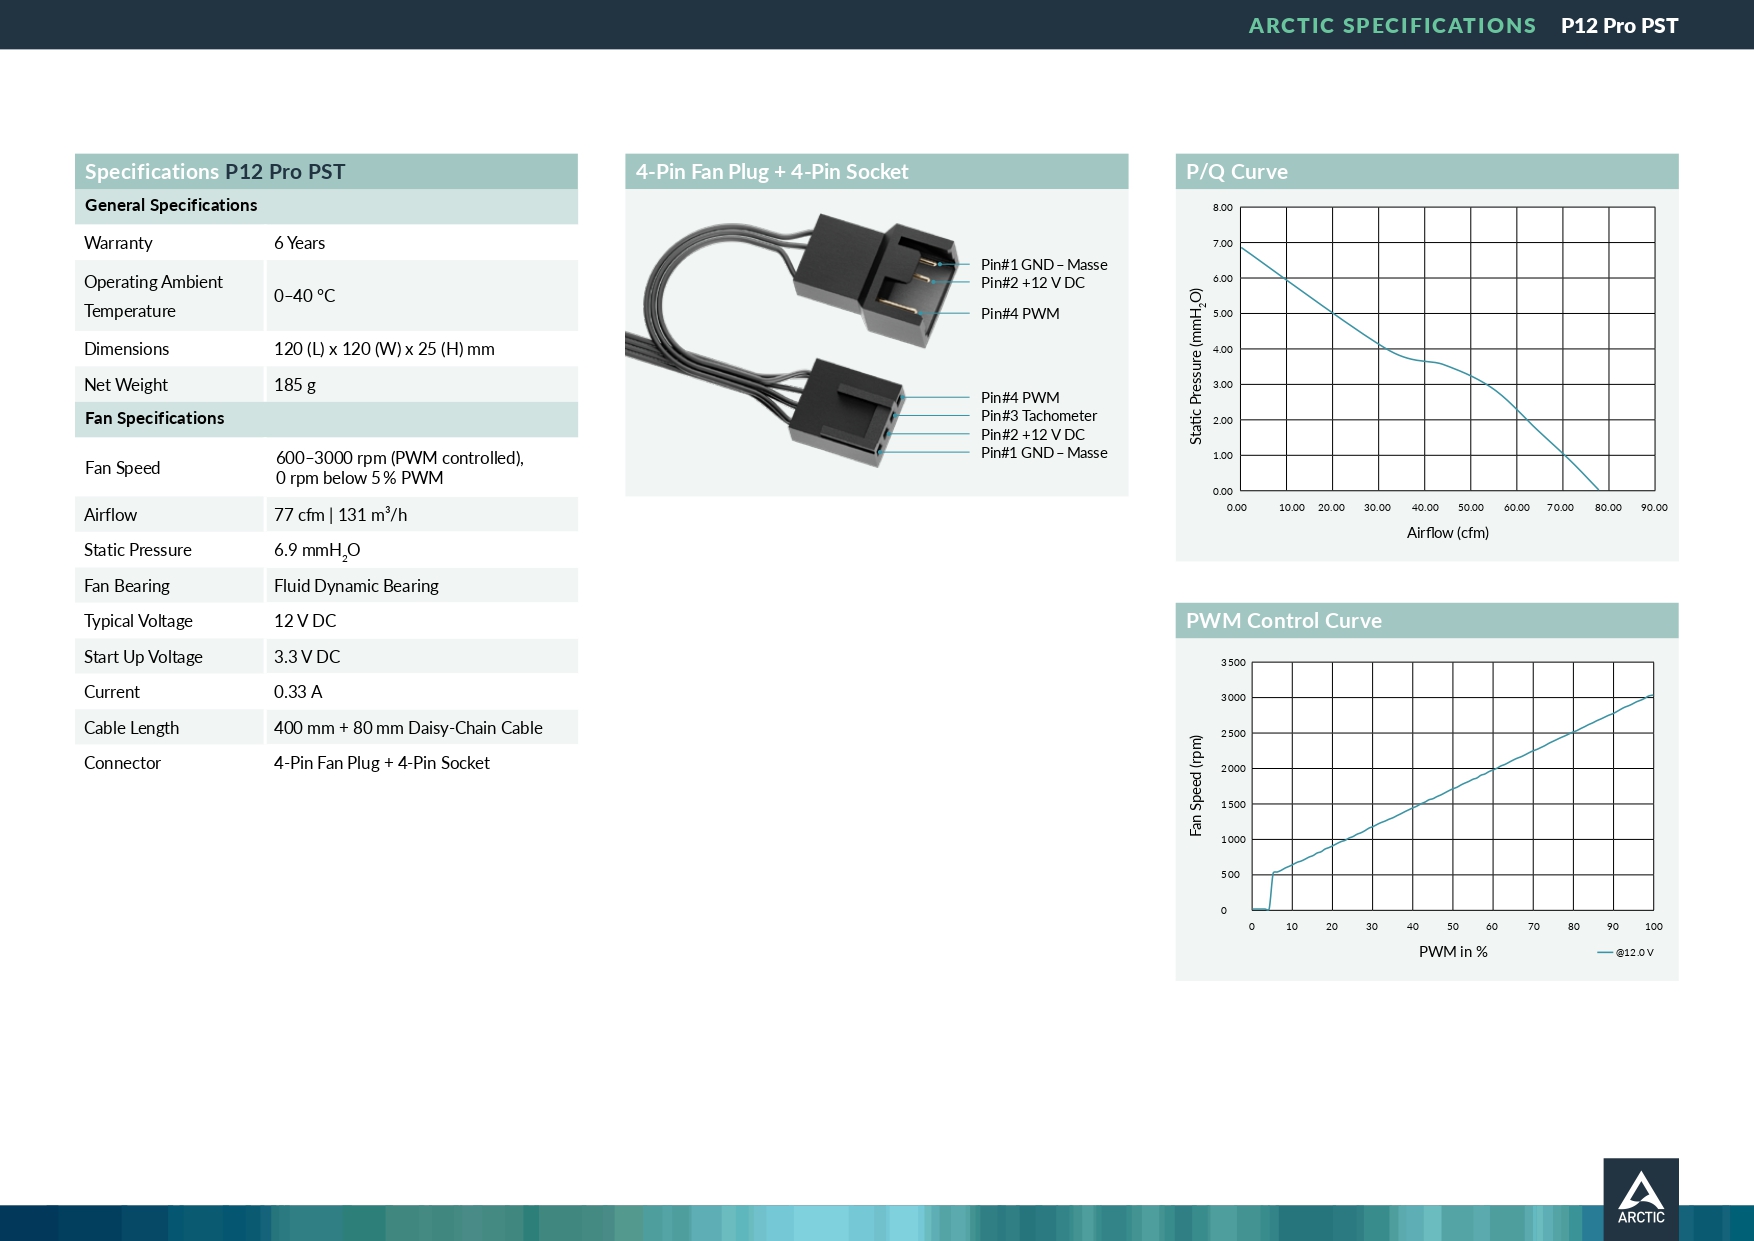Click '400 mm + 80 mm Daisy-Chain Cable' value
Viewport: 1754px width, 1241px height.
coord(408,728)
